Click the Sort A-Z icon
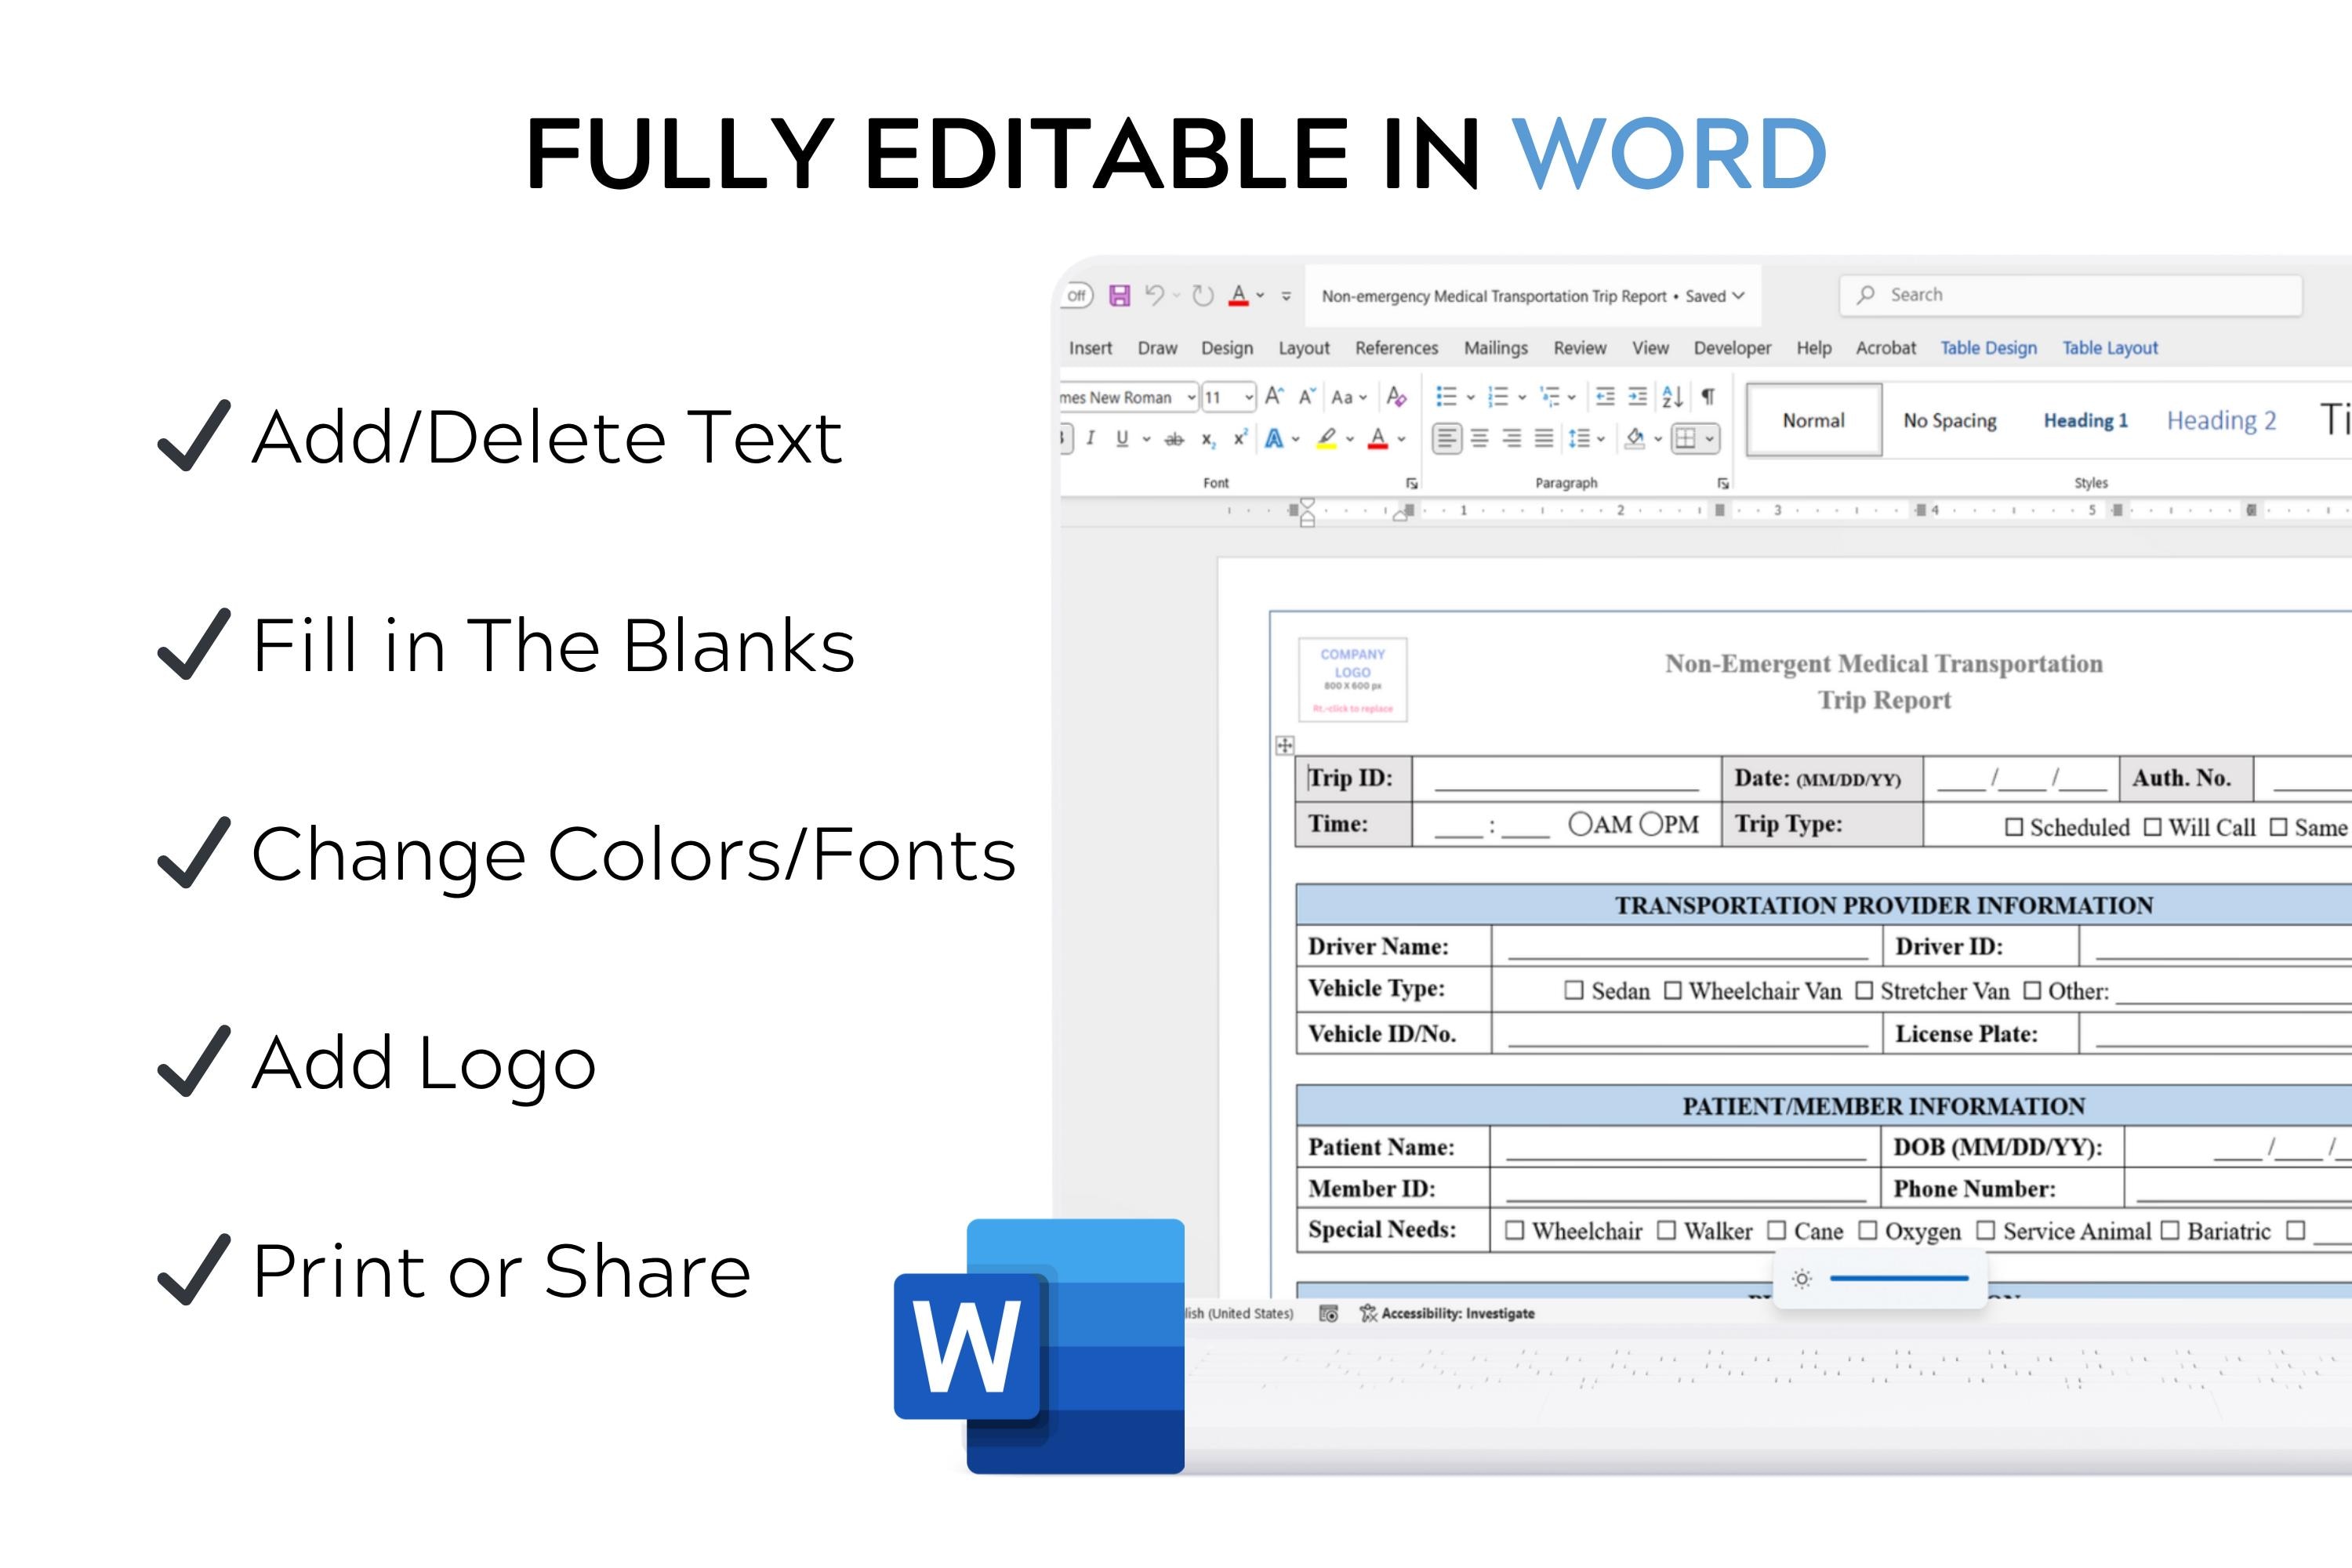 click(x=1672, y=397)
